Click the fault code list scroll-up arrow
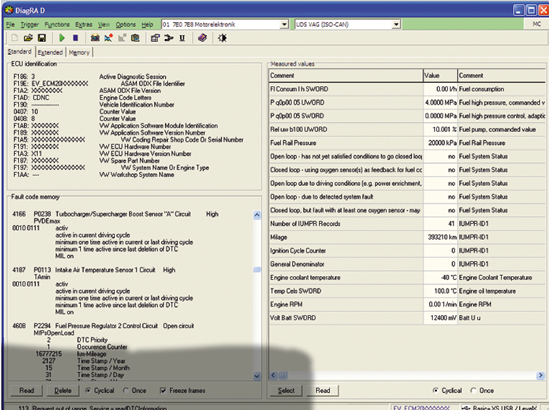 coord(257,215)
